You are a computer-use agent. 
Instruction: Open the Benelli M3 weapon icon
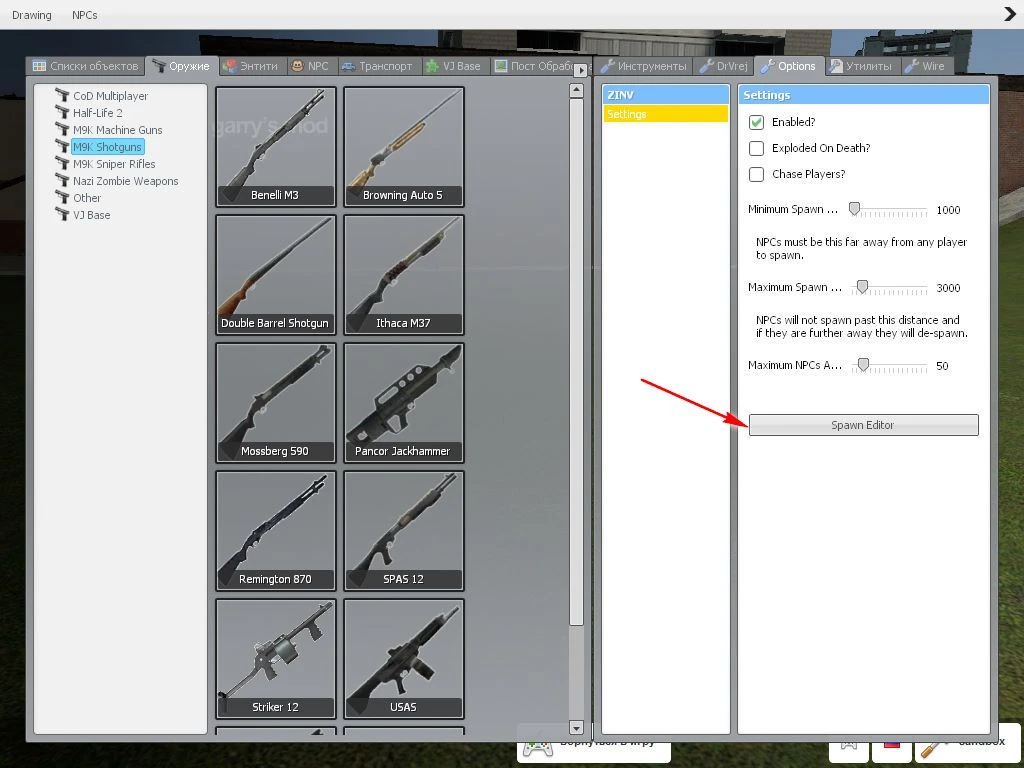coord(276,147)
